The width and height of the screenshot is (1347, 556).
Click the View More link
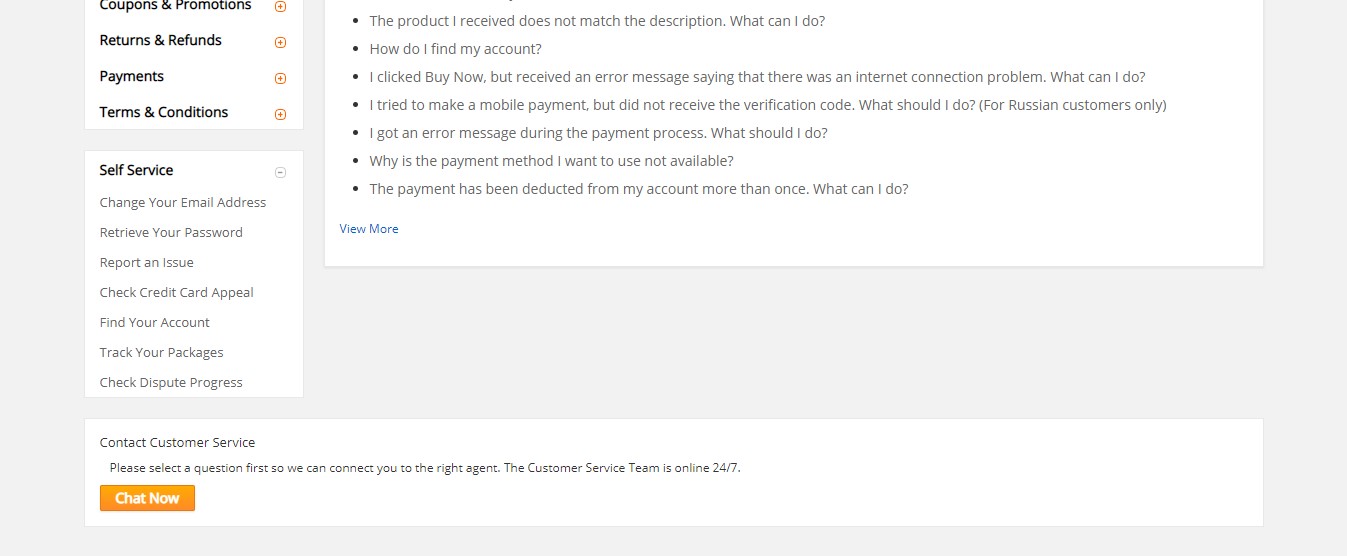(x=369, y=229)
